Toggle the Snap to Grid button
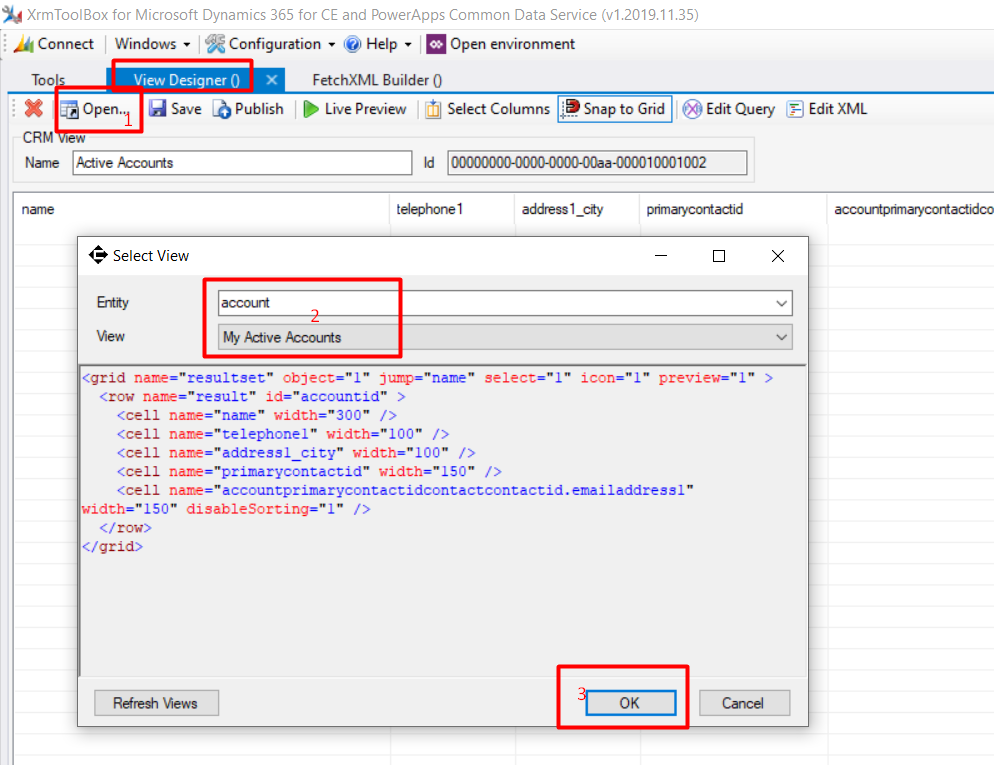Screen dimensions: 994x765 pos(614,109)
